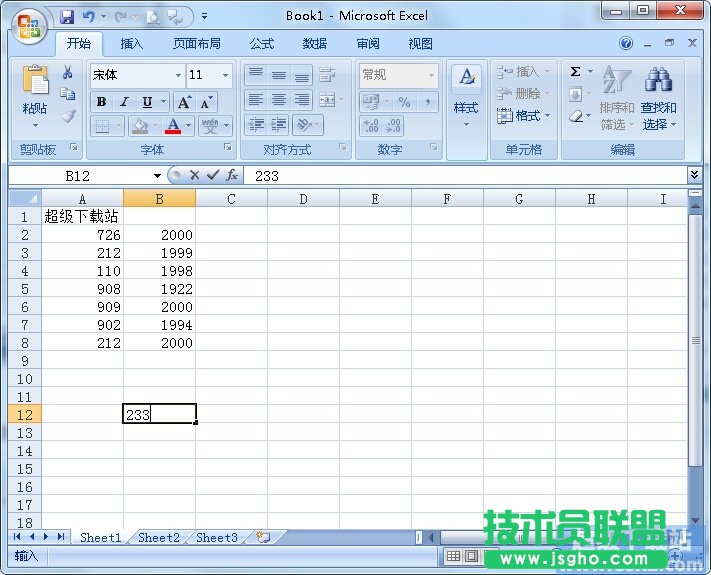The image size is (711, 575).
Task: Confirm the entry with the formula bar checkmark
Action: [212, 175]
